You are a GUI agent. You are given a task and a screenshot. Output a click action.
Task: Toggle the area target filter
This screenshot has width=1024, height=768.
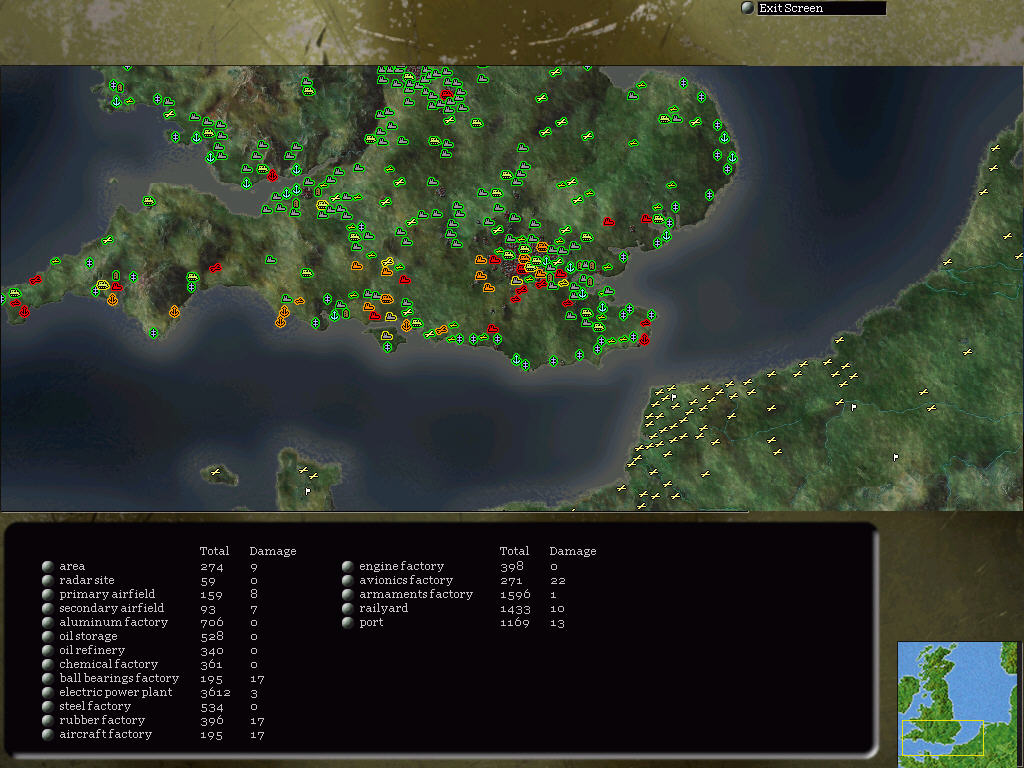[48, 566]
